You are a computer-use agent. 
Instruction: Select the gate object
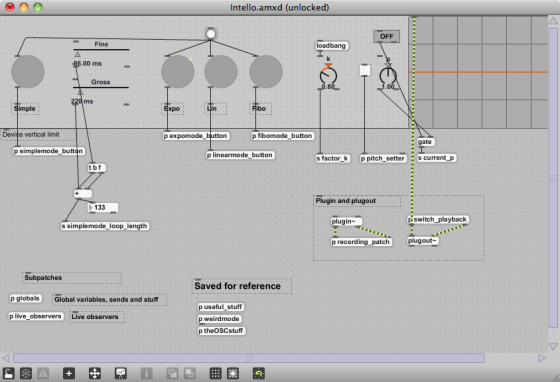(x=425, y=142)
